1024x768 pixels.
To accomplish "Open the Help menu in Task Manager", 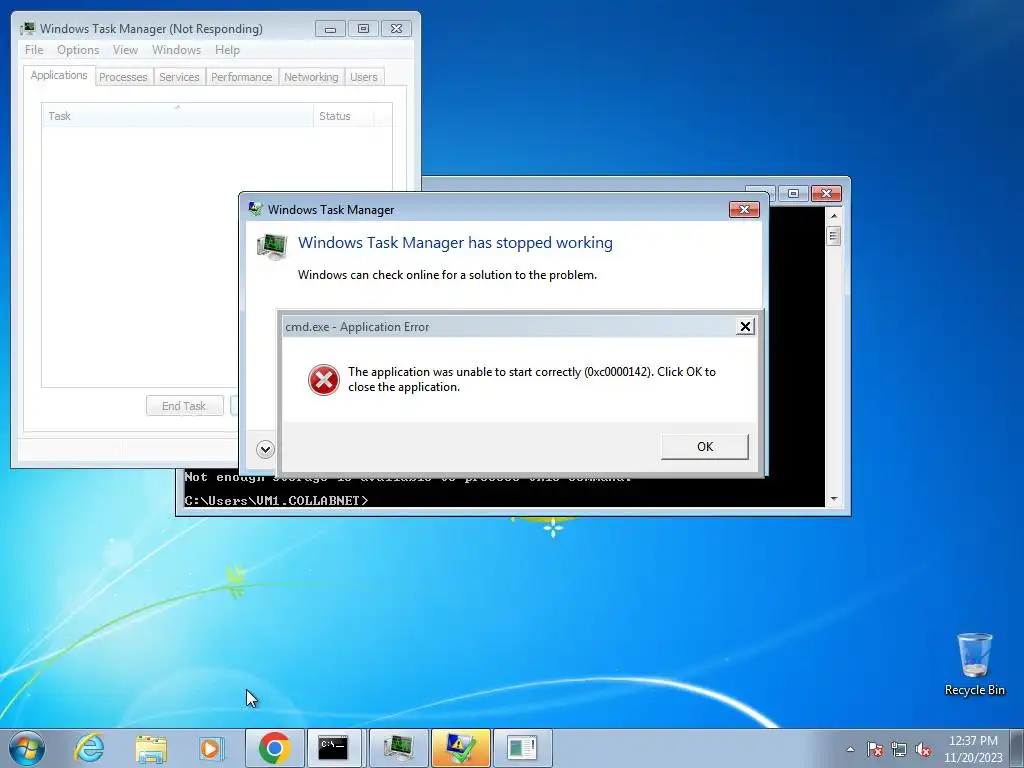I will point(227,50).
